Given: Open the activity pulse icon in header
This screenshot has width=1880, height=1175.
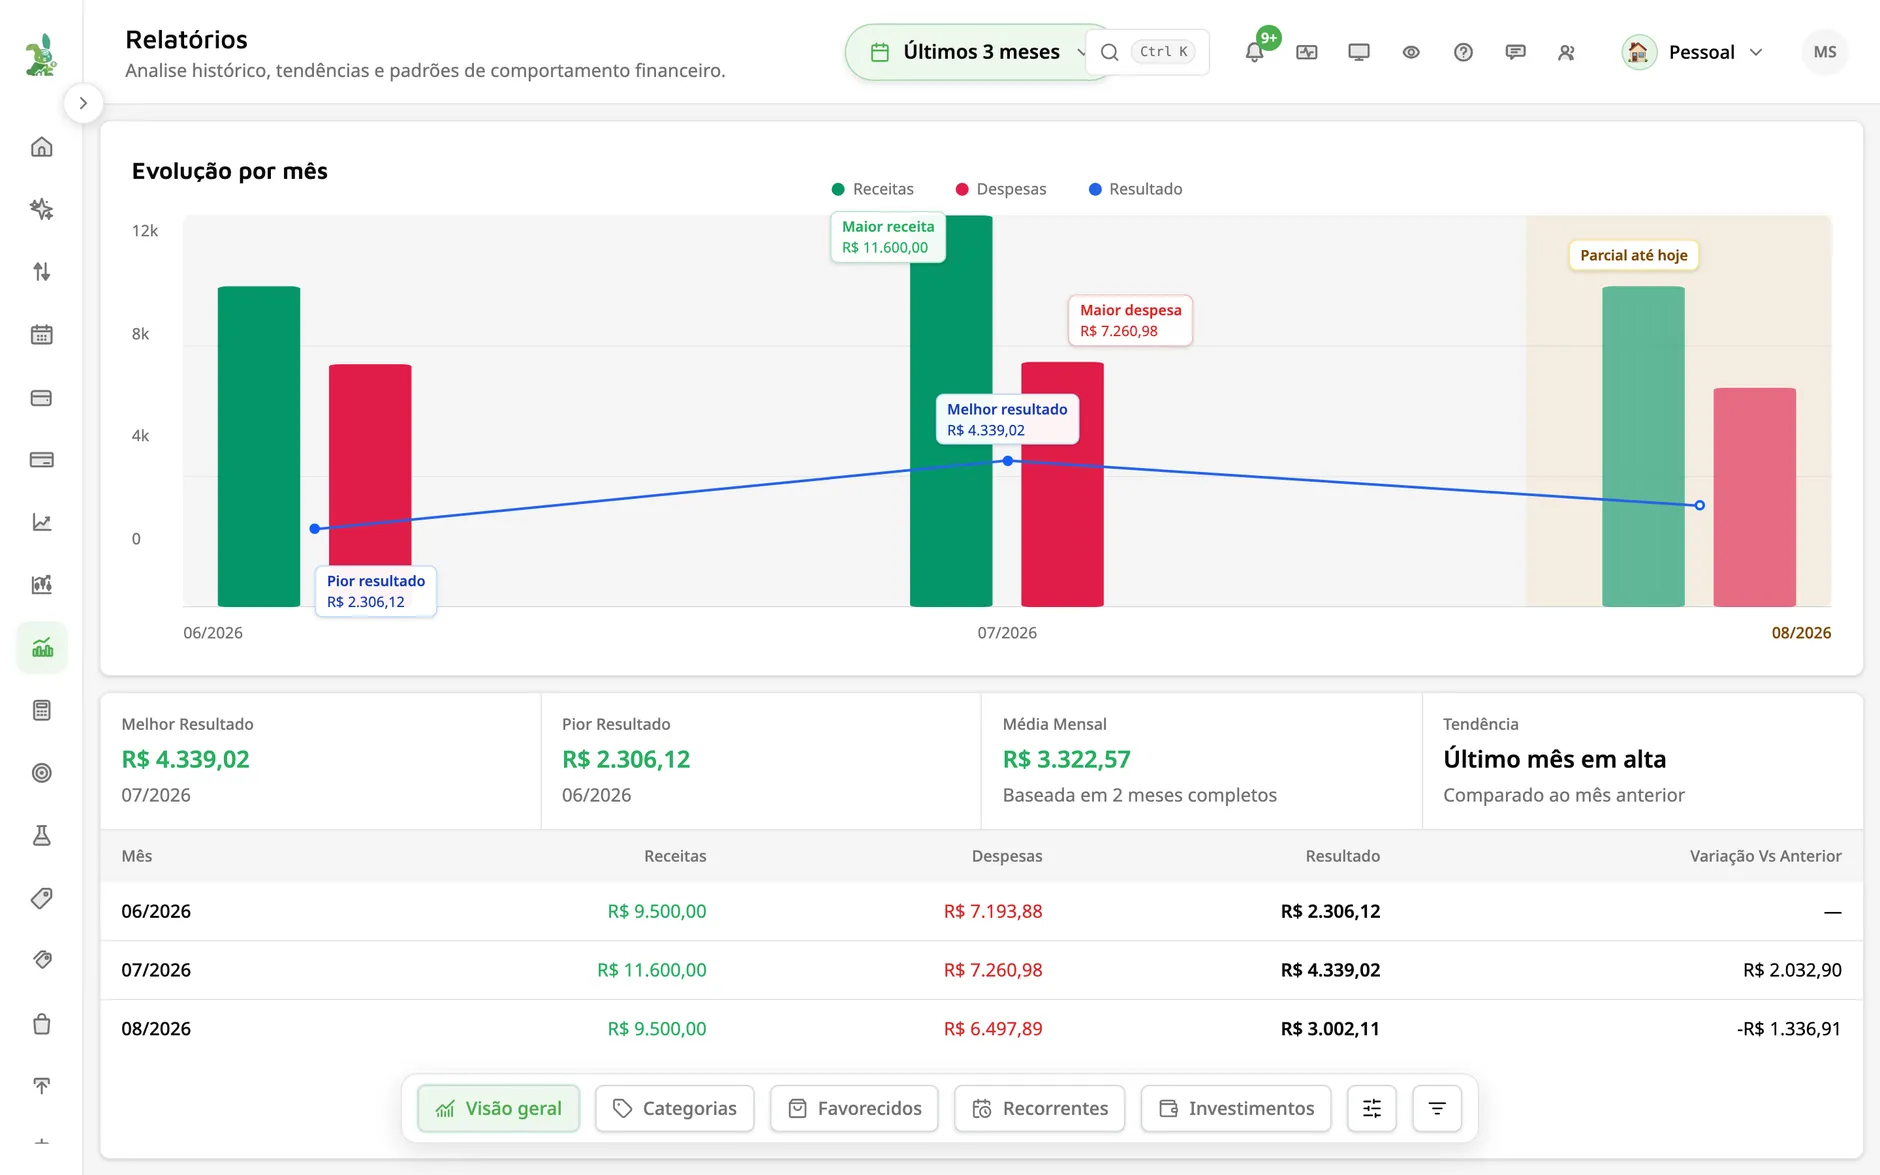Looking at the screenshot, I should tap(1307, 52).
